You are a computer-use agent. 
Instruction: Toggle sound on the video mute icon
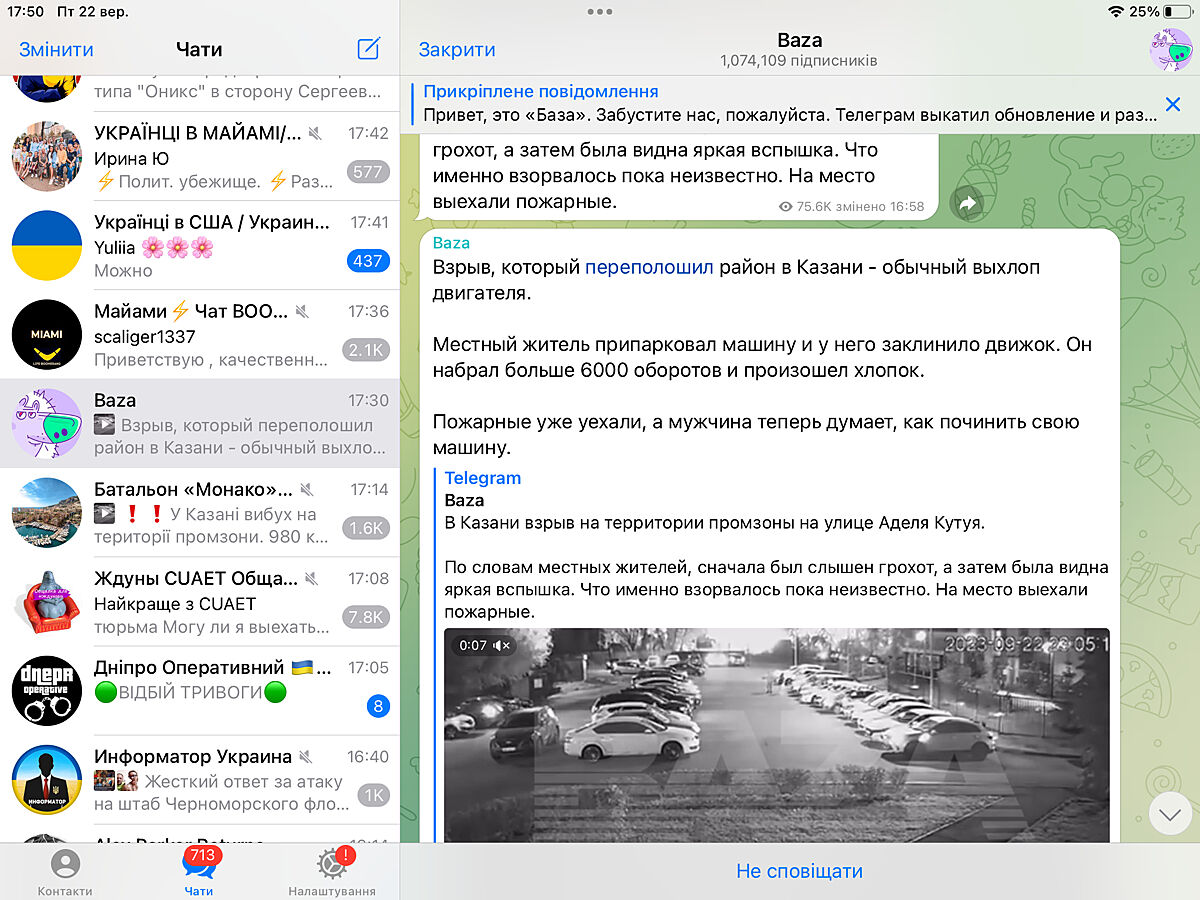click(x=502, y=645)
